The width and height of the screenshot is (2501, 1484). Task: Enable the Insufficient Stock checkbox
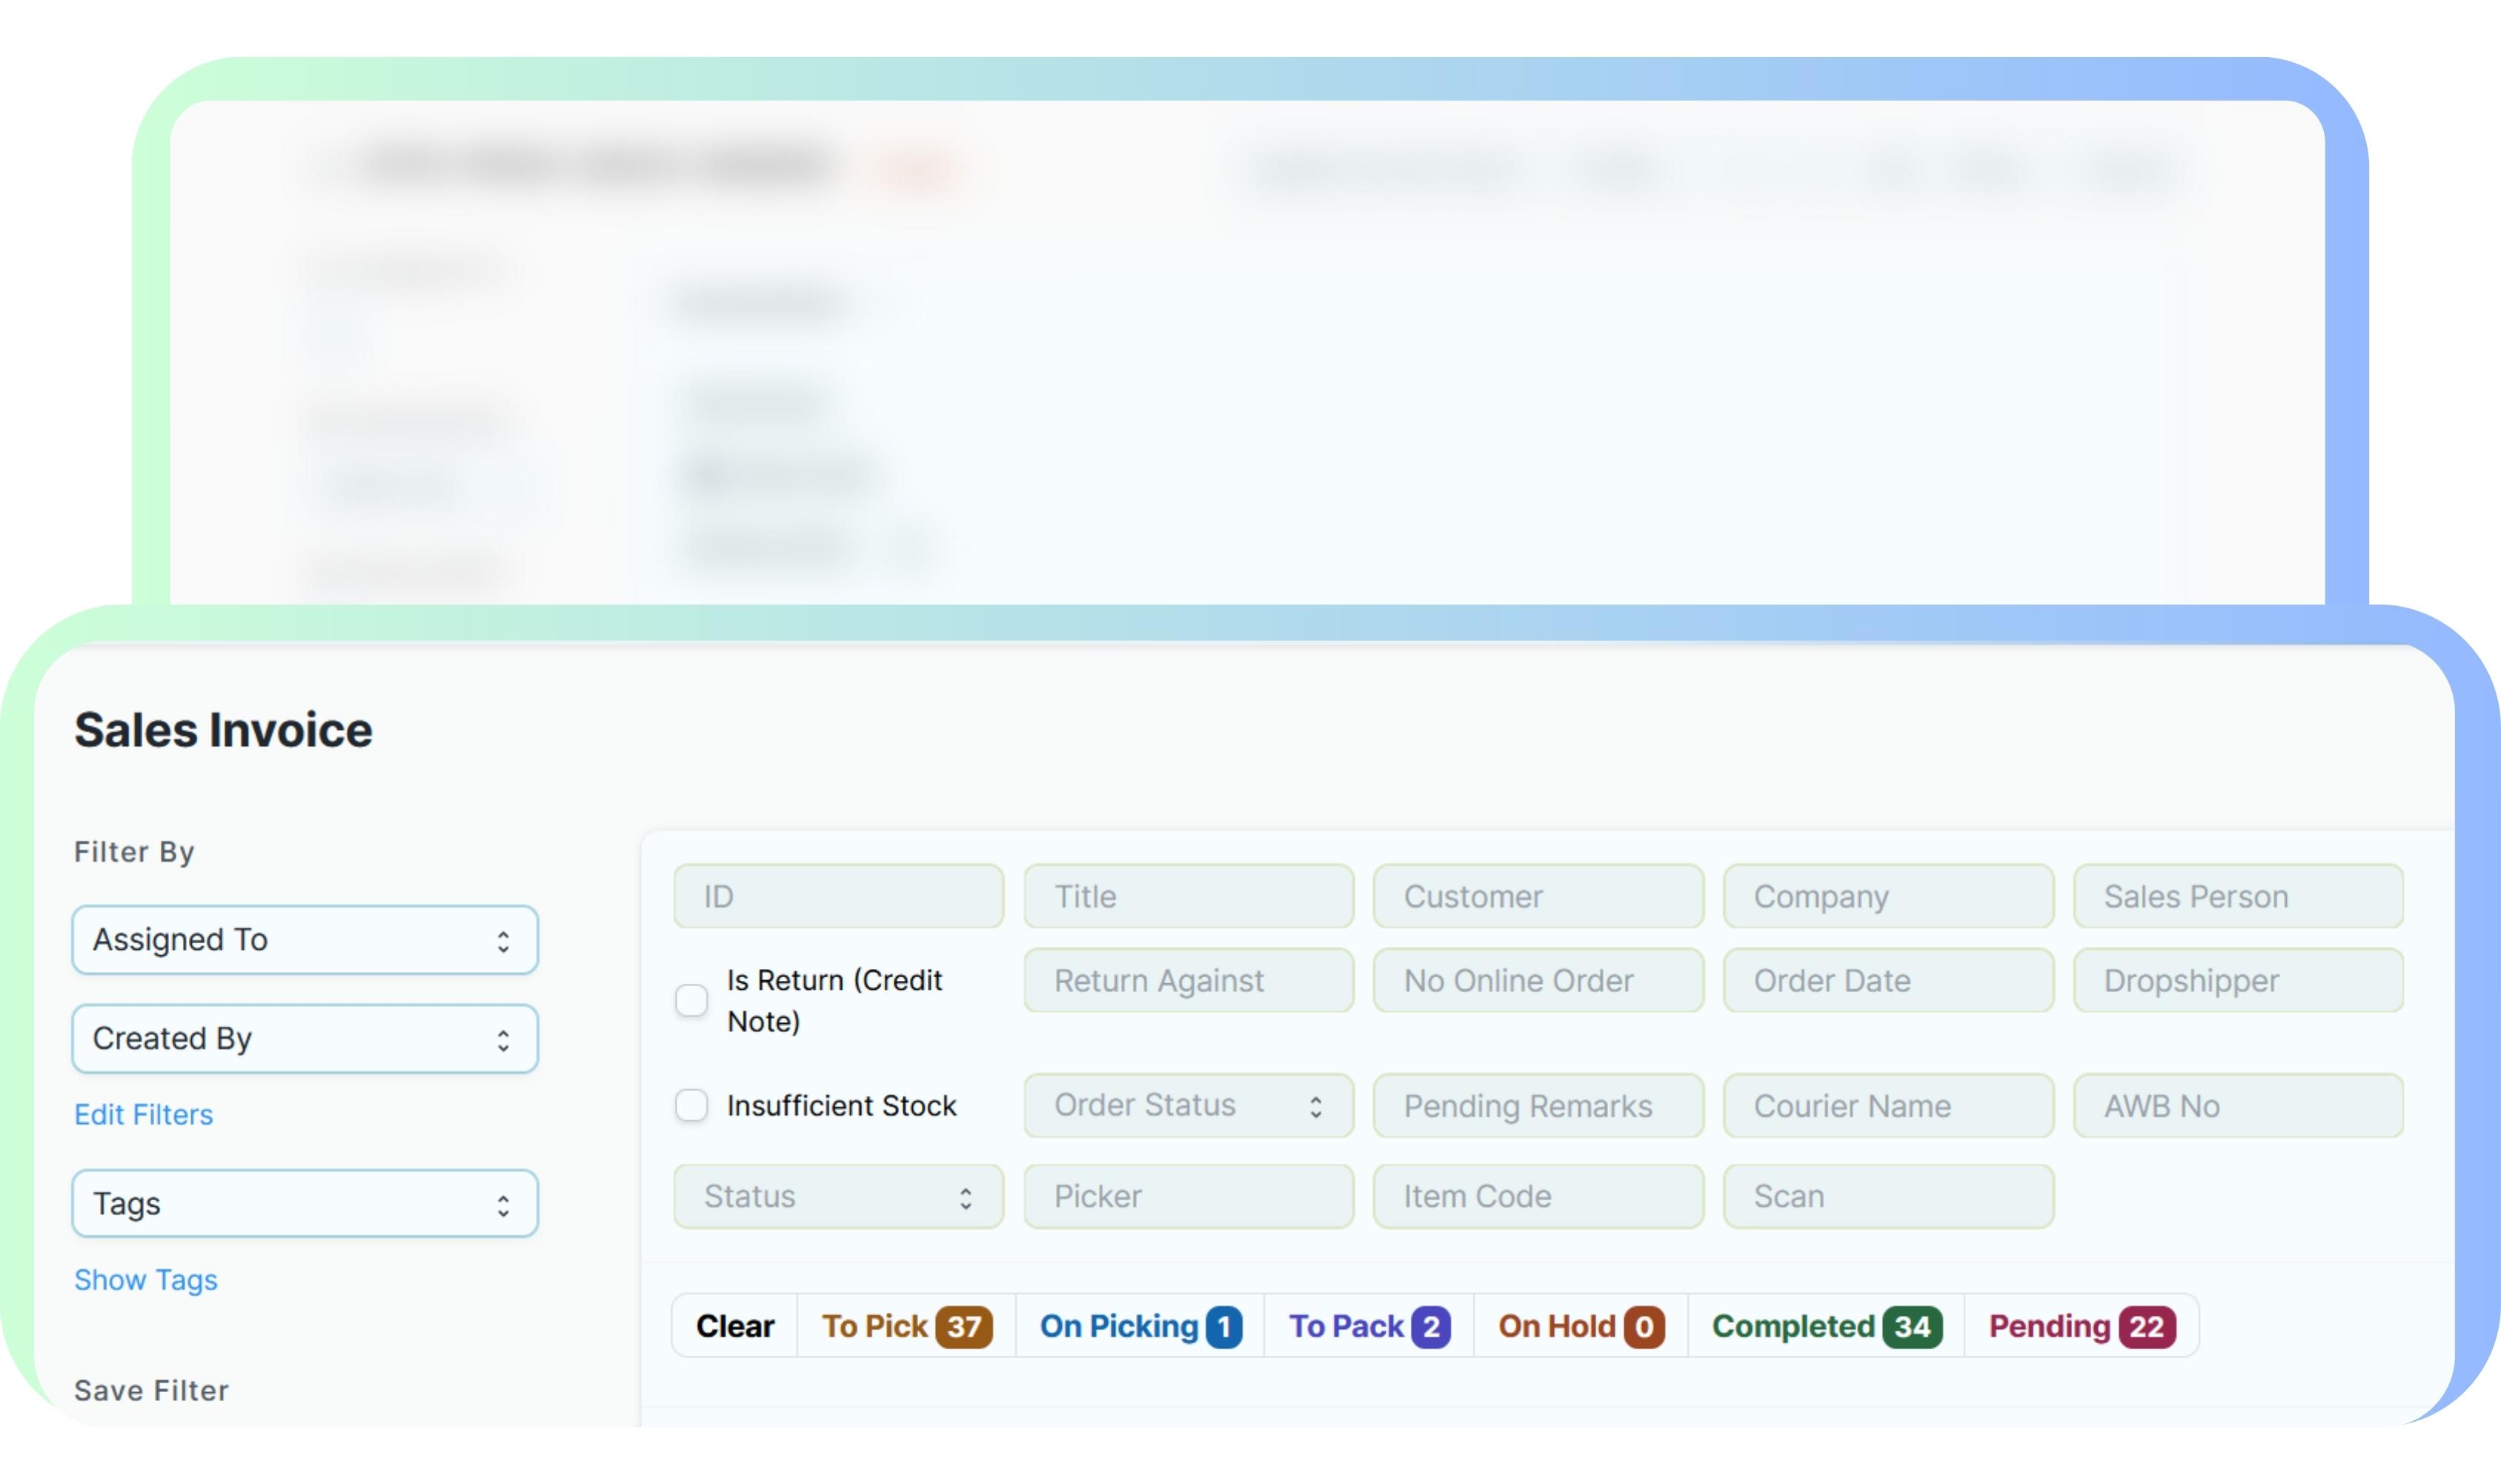(x=691, y=1105)
